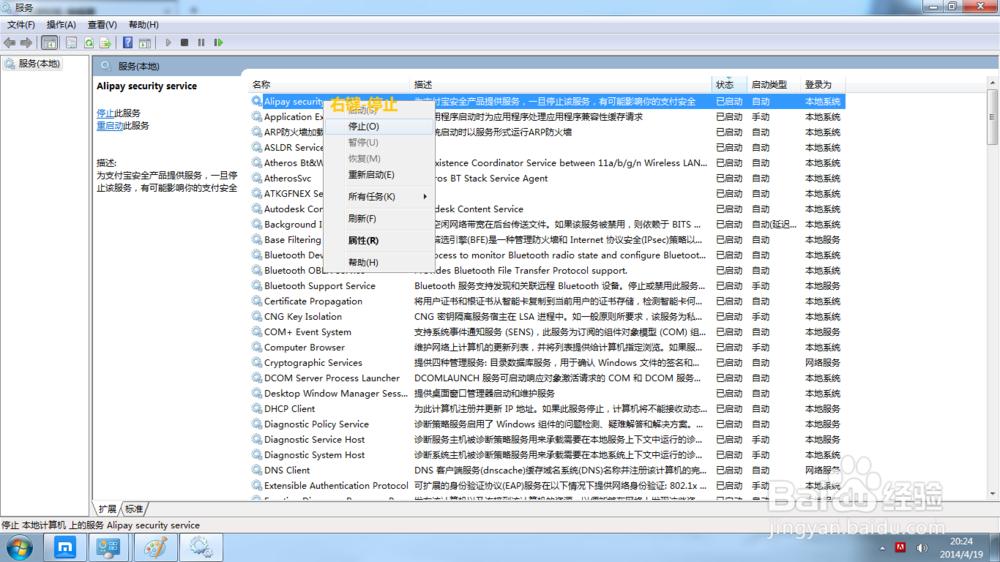Screen dimensions: 1000x562
Task: Click the Pause Service toolbar icon
Action: point(201,43)
